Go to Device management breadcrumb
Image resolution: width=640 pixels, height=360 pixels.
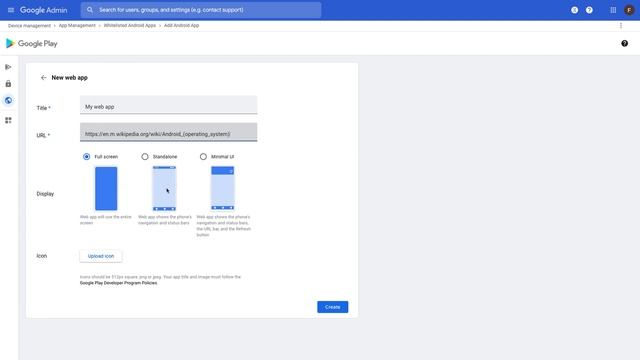click(x=29, y=25)
